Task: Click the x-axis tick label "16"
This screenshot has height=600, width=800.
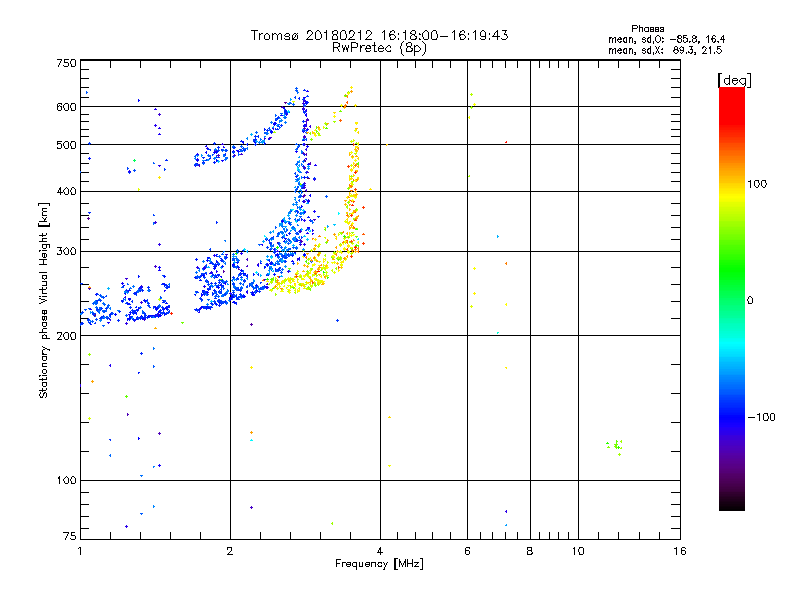Action: tap(680, 551)
